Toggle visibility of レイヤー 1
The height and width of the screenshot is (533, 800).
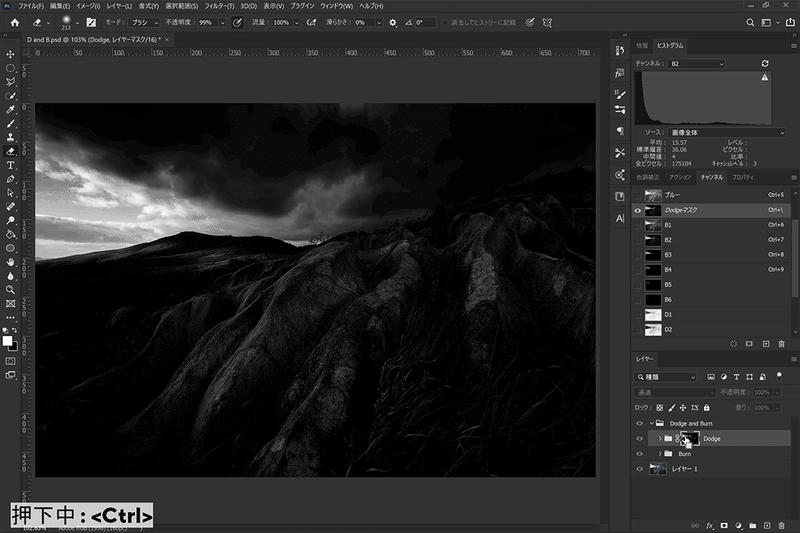click(639, 468)
